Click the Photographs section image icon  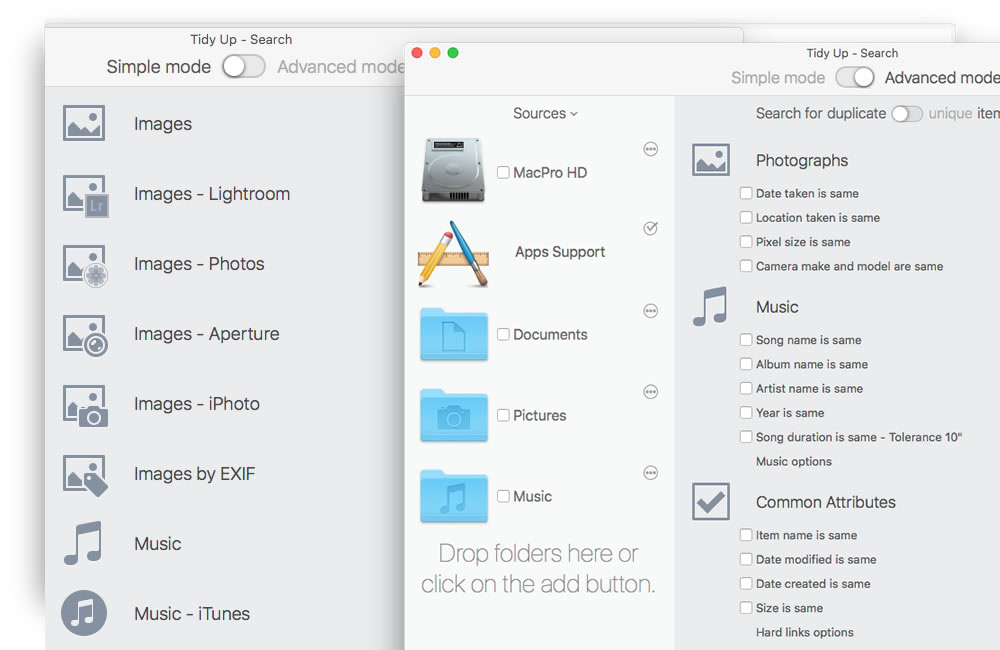(710, 160)
